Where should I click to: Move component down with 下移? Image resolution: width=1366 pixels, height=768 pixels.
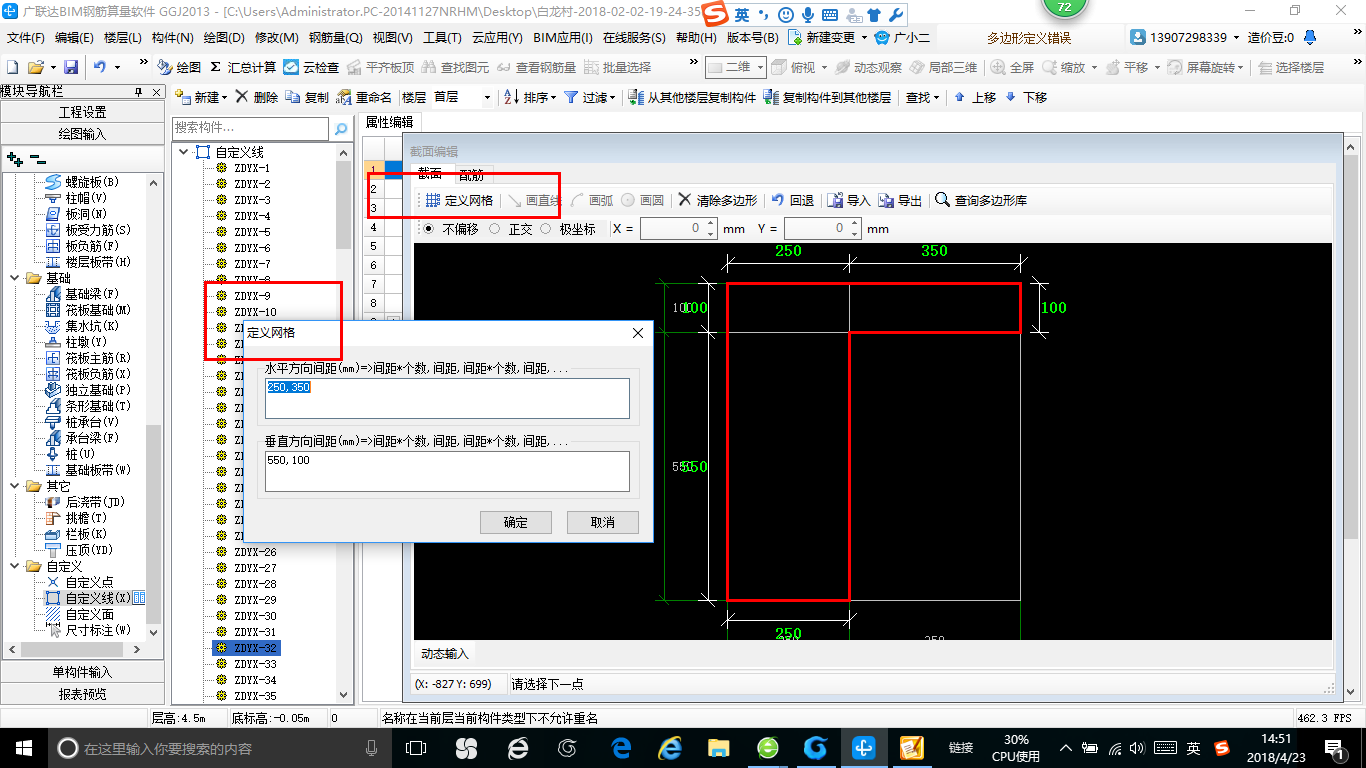[1026, 97]
